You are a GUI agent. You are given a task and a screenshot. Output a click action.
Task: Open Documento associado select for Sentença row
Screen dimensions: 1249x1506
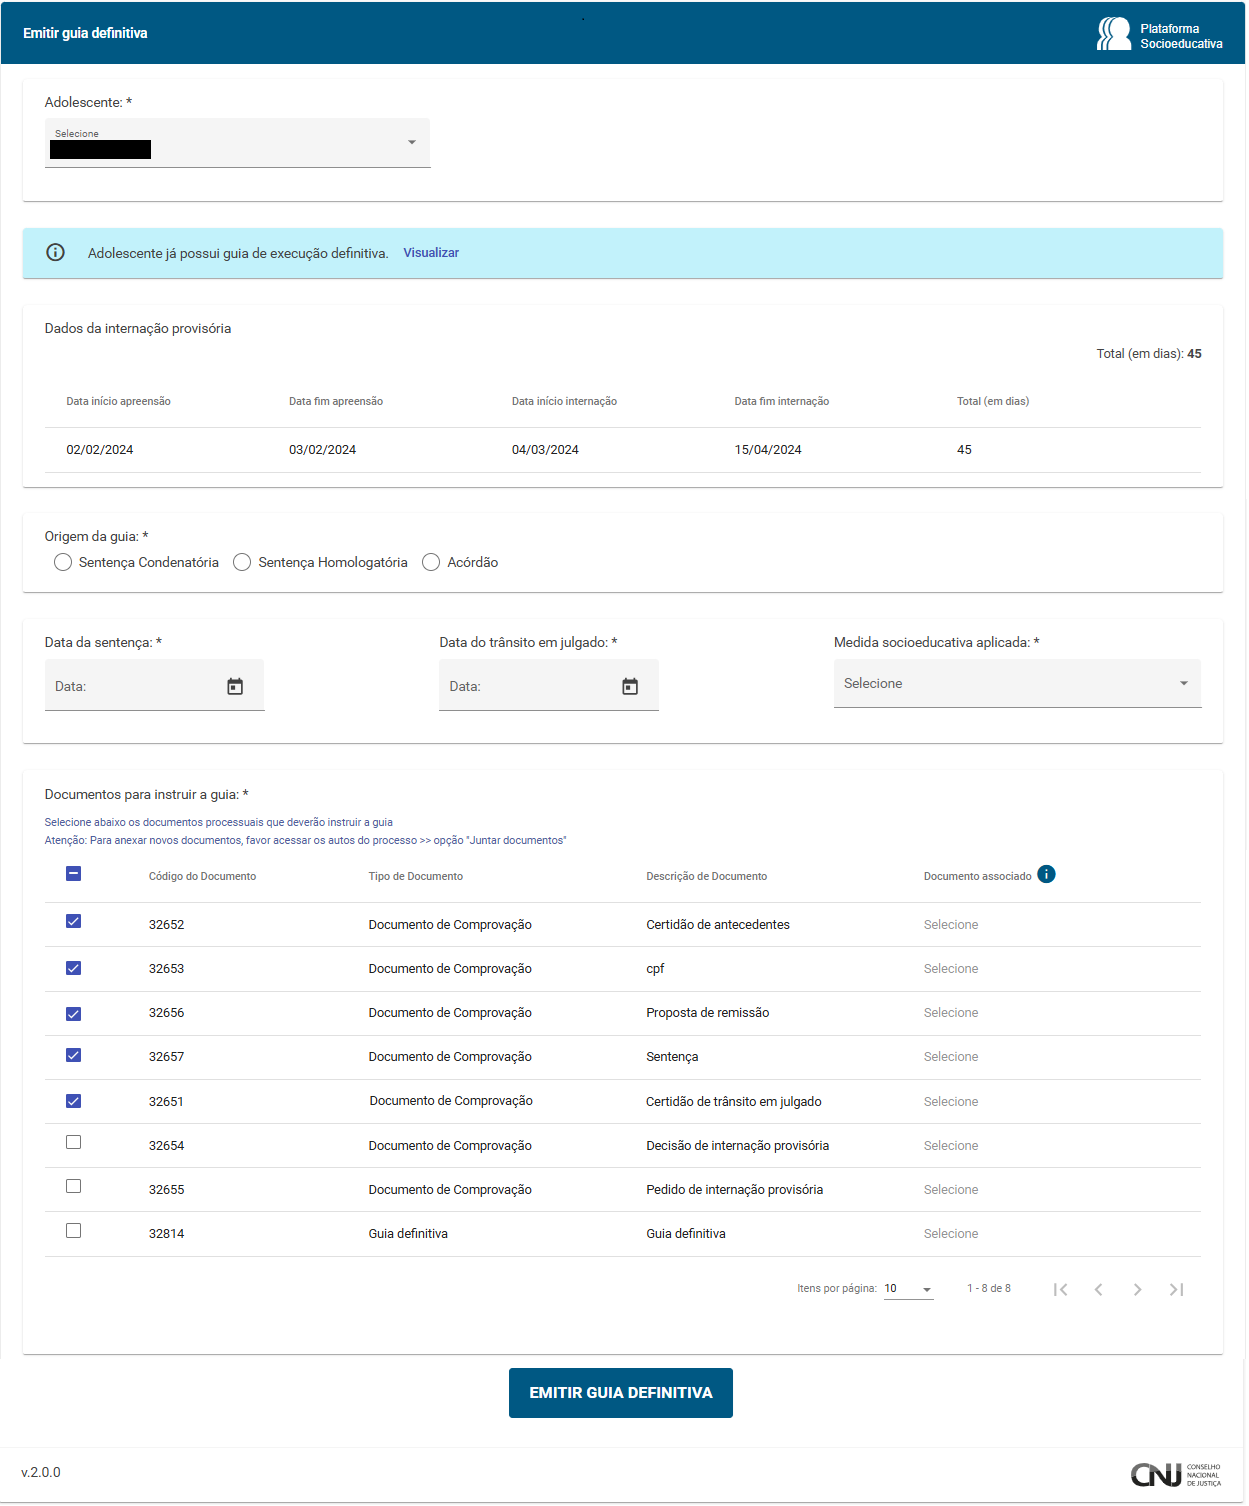(951, 1057)
